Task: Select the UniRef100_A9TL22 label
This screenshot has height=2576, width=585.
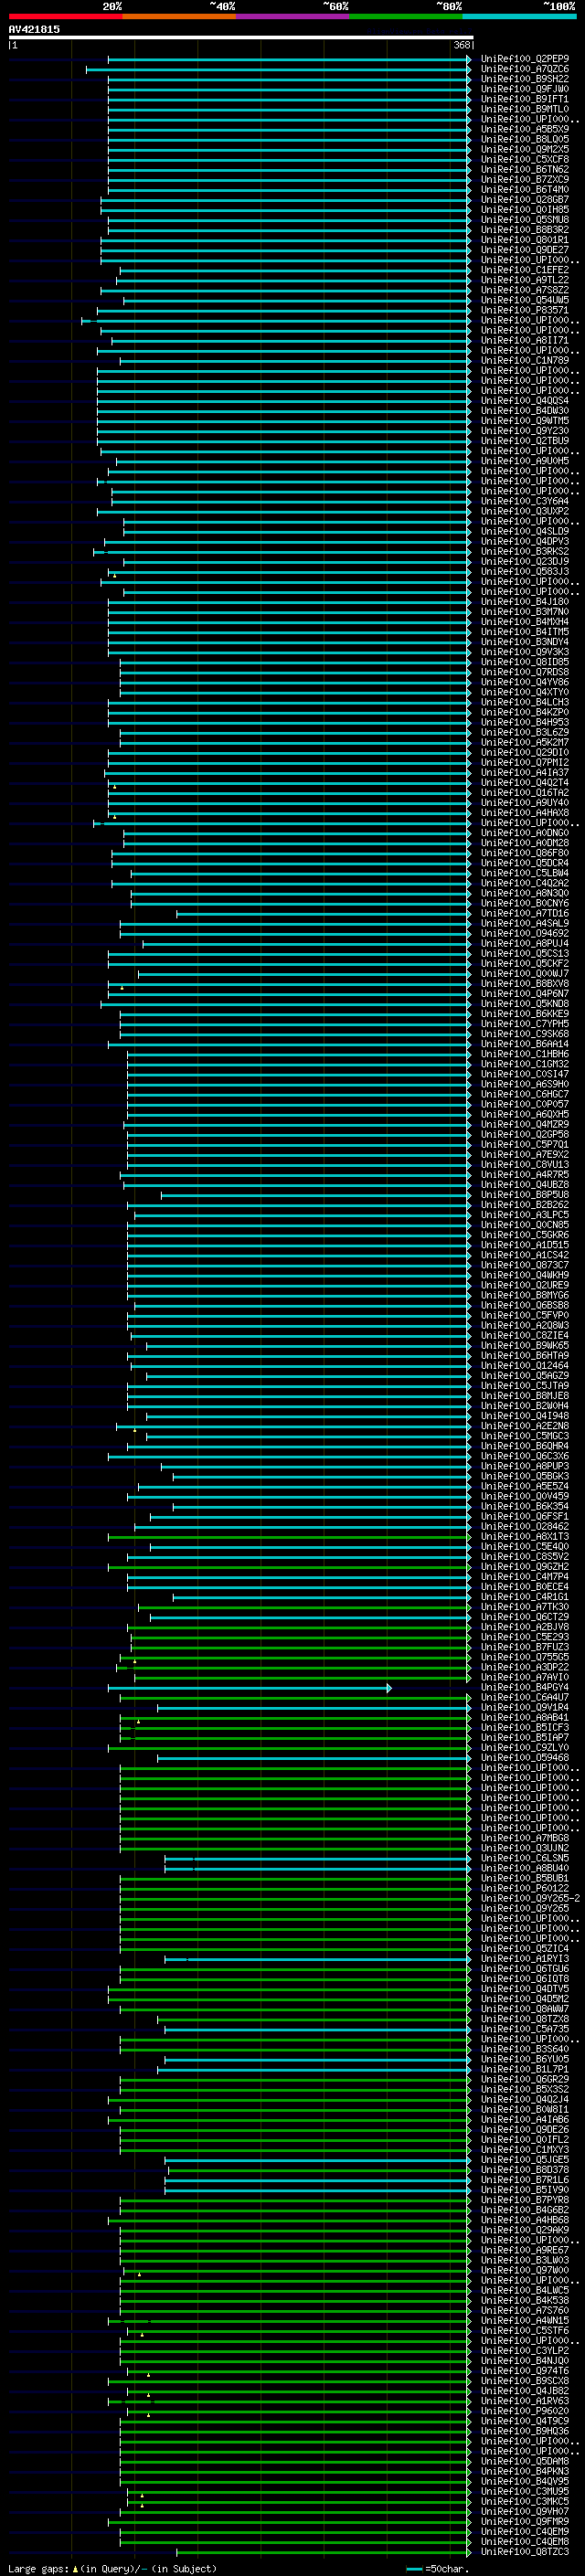Action: point(525,280)
